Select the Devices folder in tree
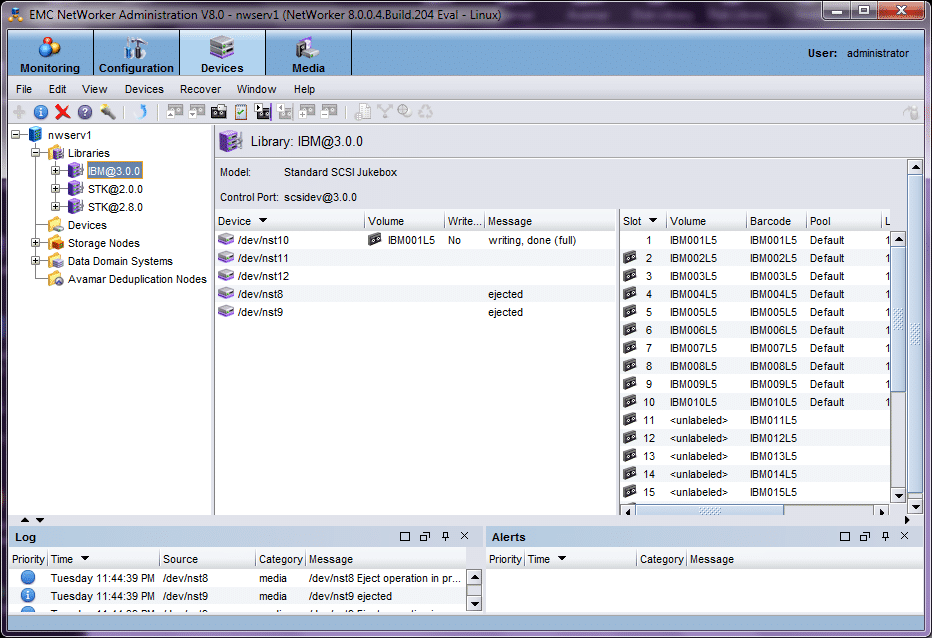The width and height of the screenshot is (932, 638). point(87,225)
